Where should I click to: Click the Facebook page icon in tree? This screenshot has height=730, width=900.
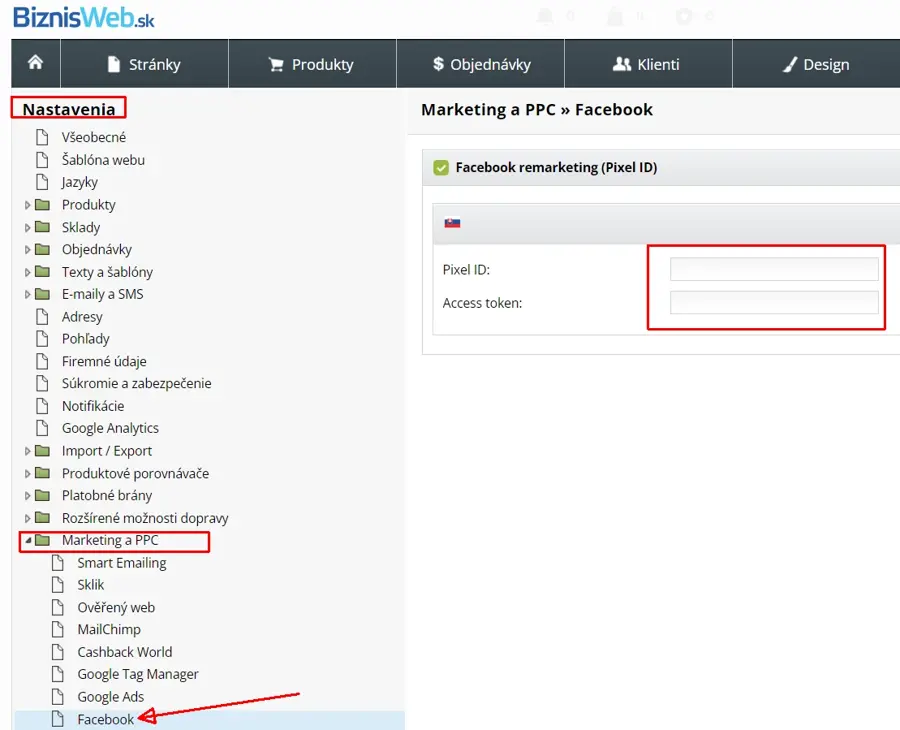tap(57, 719)
